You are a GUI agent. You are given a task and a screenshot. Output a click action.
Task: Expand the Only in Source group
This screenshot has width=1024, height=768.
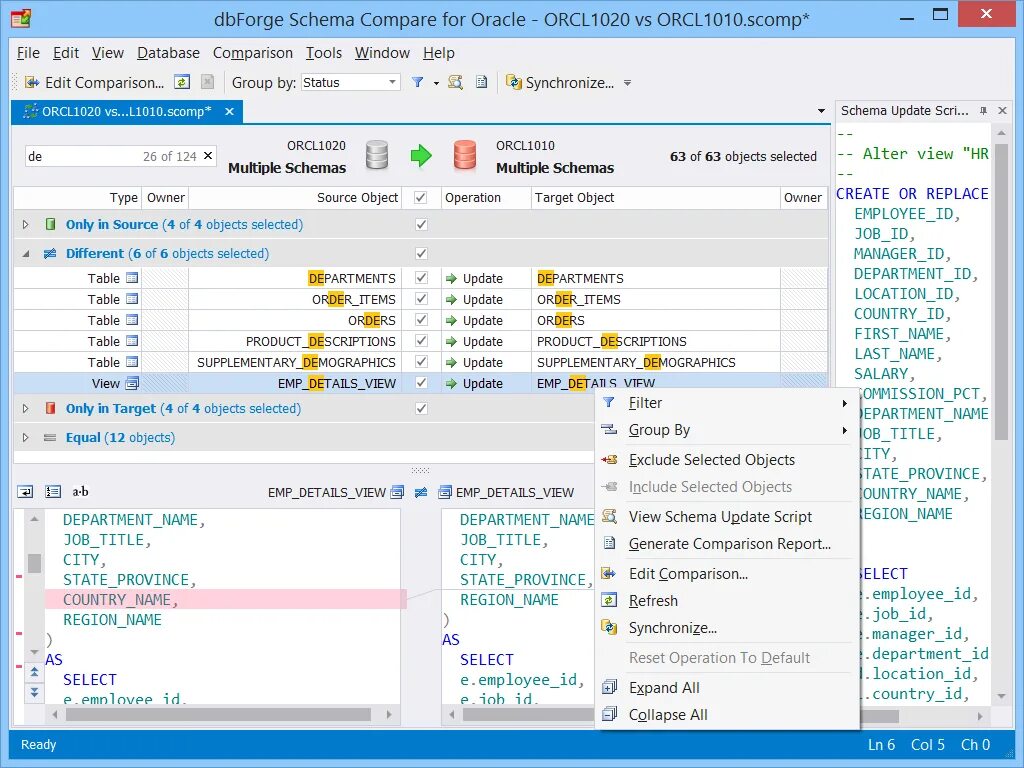[x=25, y=225]
